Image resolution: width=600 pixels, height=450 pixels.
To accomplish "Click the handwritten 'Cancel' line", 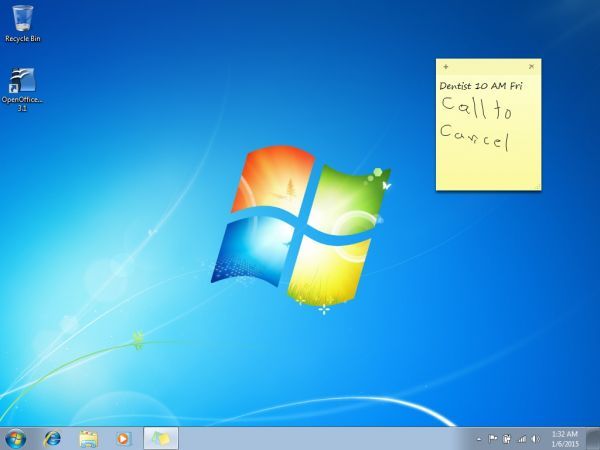I will [475, 138].
